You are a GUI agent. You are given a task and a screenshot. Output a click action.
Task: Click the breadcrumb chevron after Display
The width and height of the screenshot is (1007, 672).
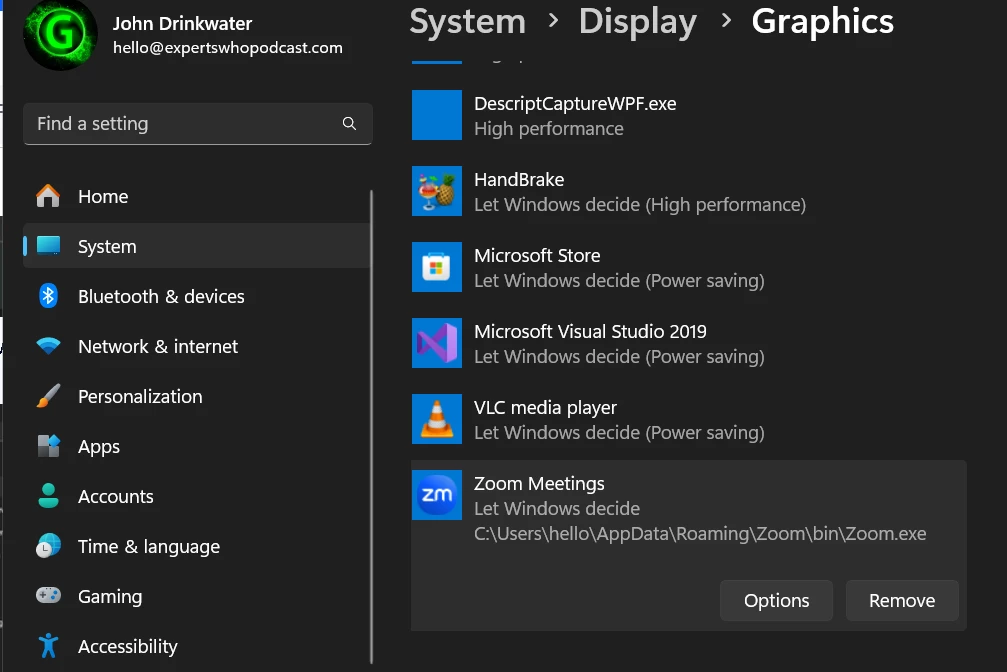(726, 21)
